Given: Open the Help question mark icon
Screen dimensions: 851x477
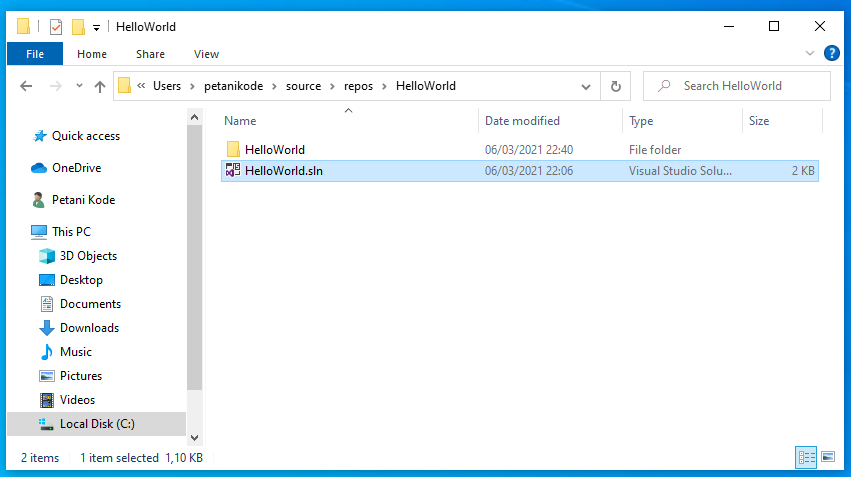Looking at the screenshot, I should 831,53.
